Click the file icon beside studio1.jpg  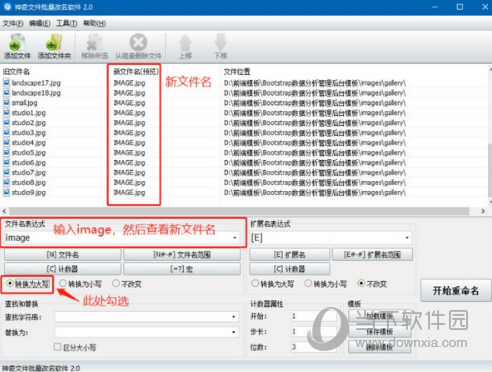point(6,112)
